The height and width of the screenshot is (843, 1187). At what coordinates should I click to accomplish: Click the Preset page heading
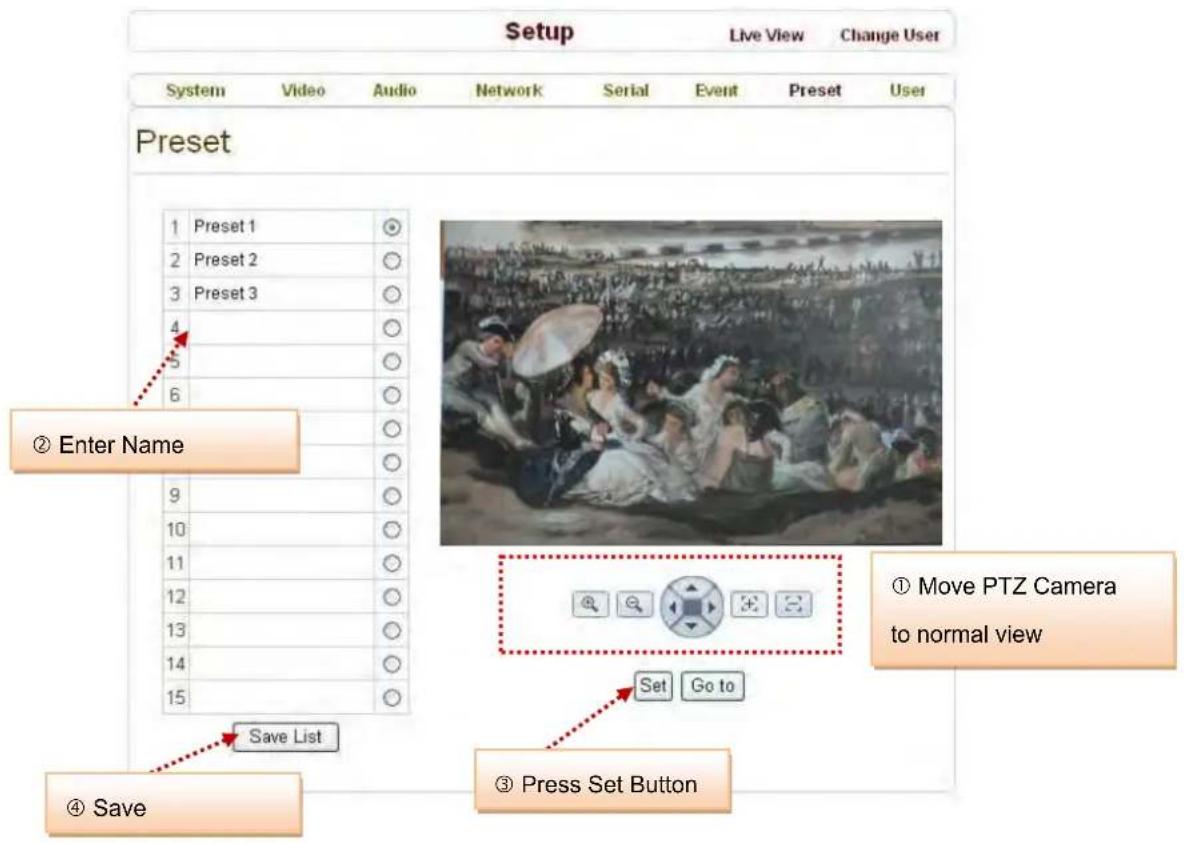click(182, 142)
